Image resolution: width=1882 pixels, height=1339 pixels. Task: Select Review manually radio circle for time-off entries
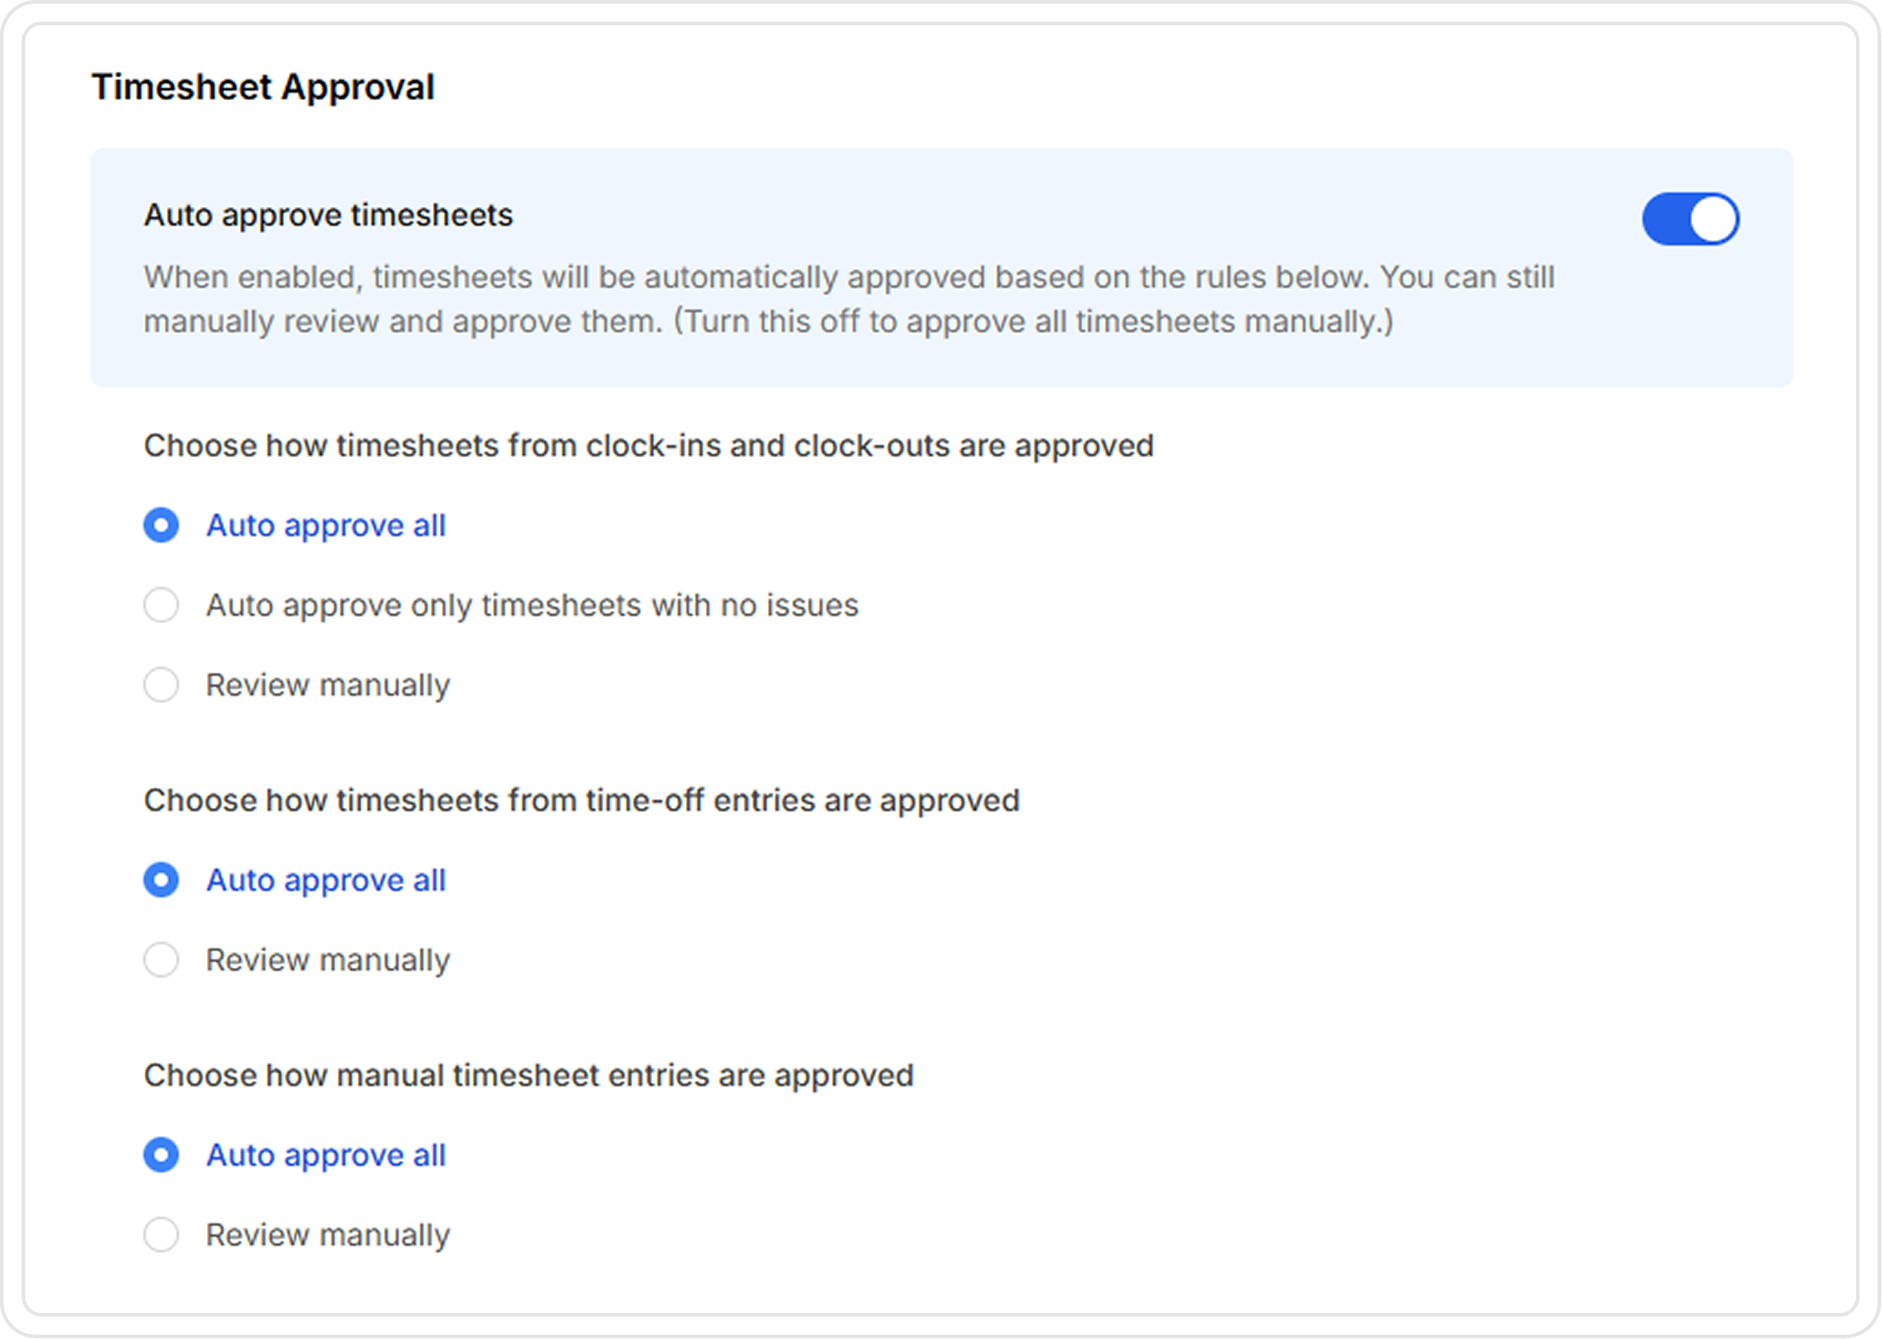161,960
